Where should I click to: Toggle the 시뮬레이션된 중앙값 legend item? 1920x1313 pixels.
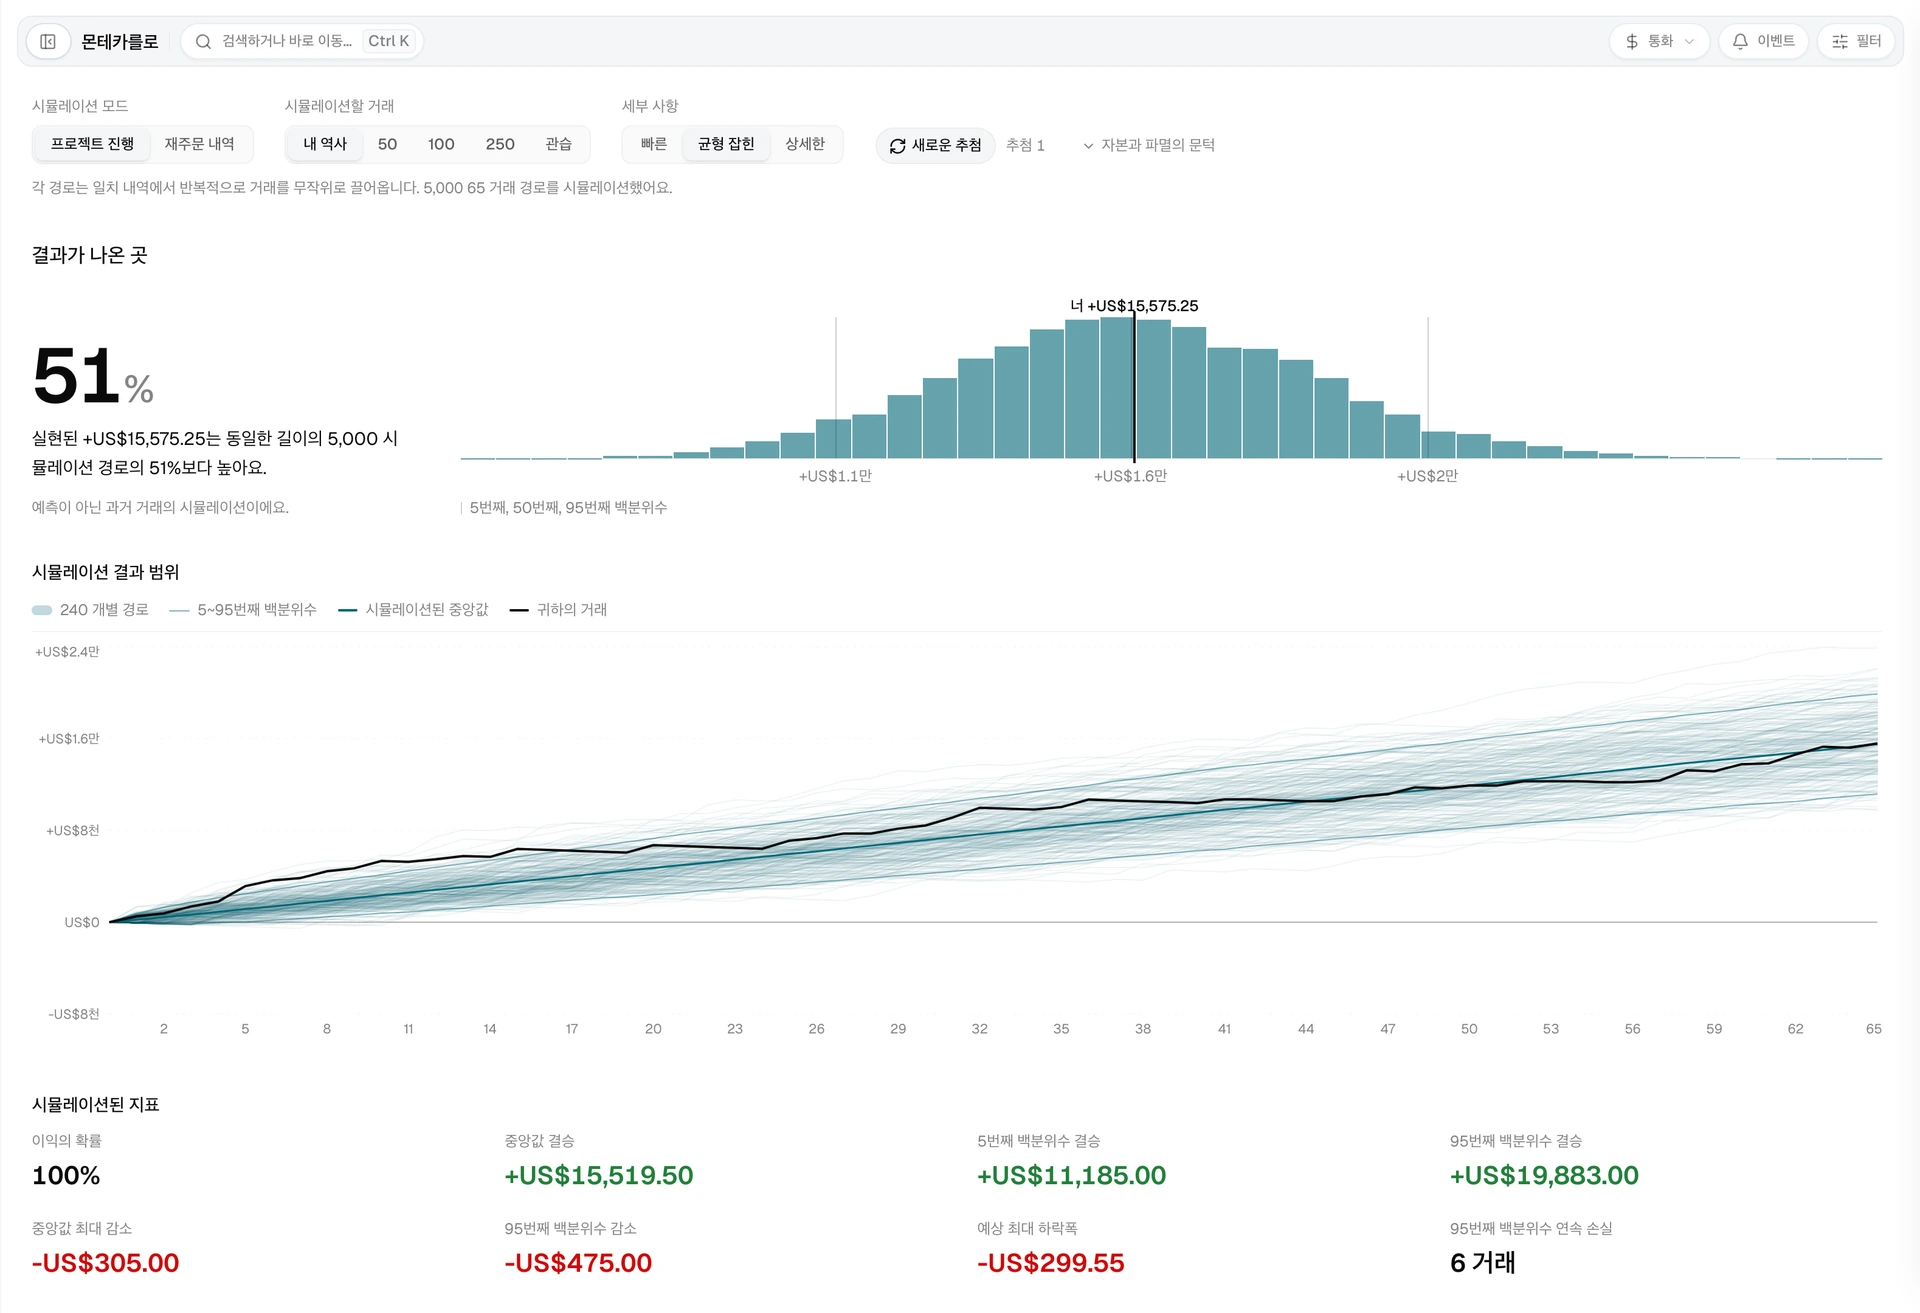(x=413, y=610)
